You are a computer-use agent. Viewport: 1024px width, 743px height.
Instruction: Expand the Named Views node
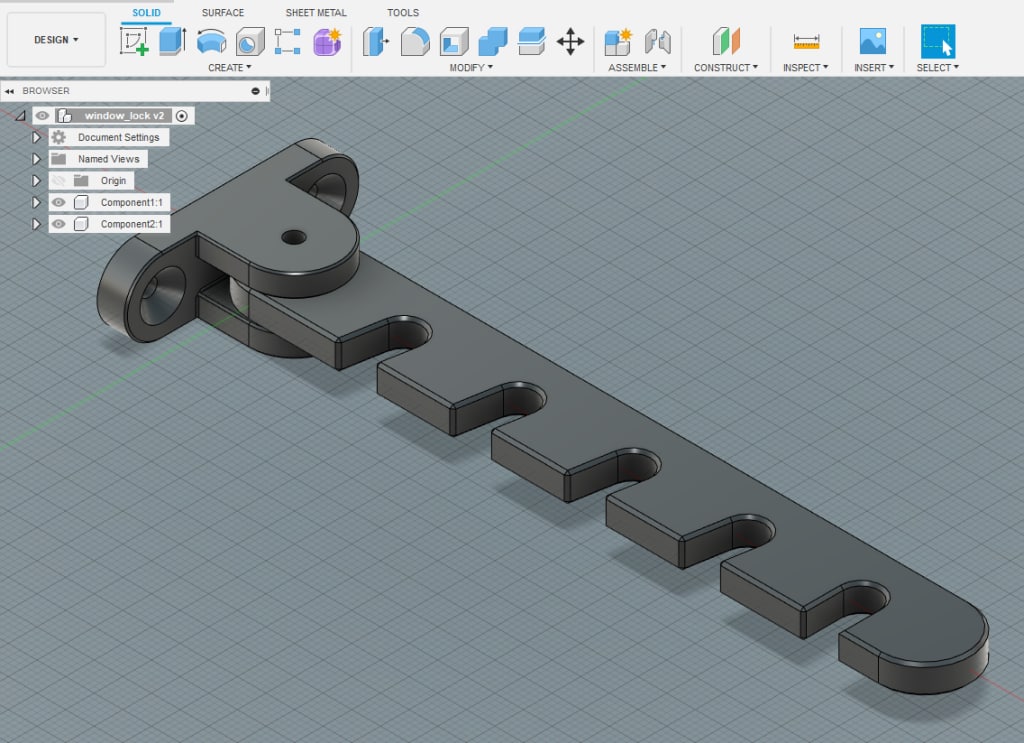pyautogui.click(x=37, y=159)
